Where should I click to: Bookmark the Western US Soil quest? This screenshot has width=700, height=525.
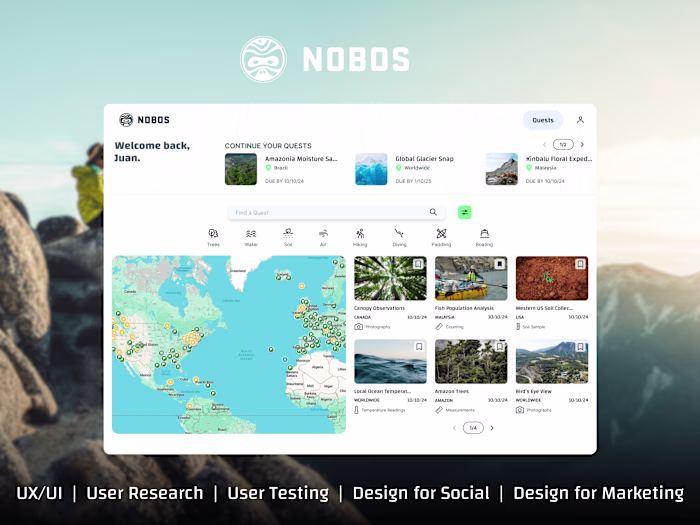click(x=580, y=264)
